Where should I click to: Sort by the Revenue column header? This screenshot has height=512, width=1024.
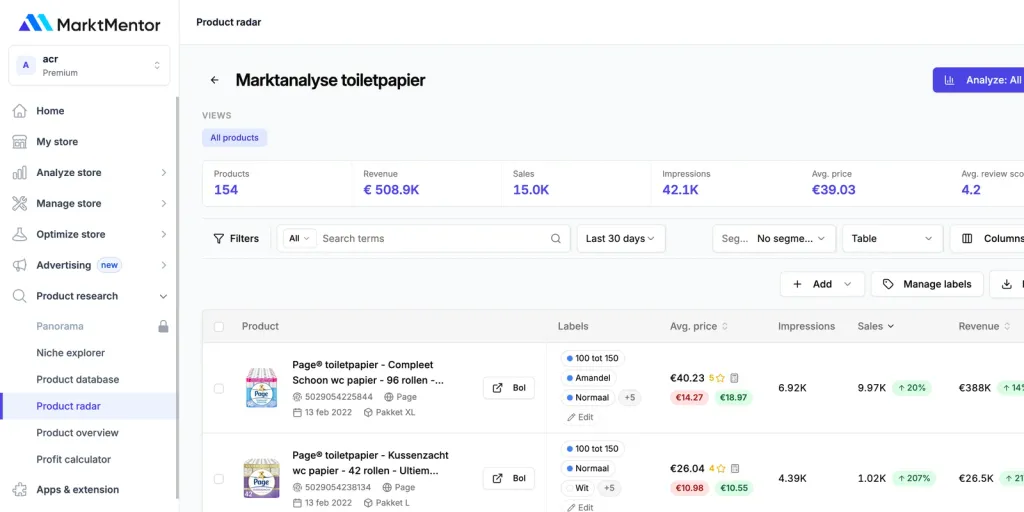pos(984,326)
